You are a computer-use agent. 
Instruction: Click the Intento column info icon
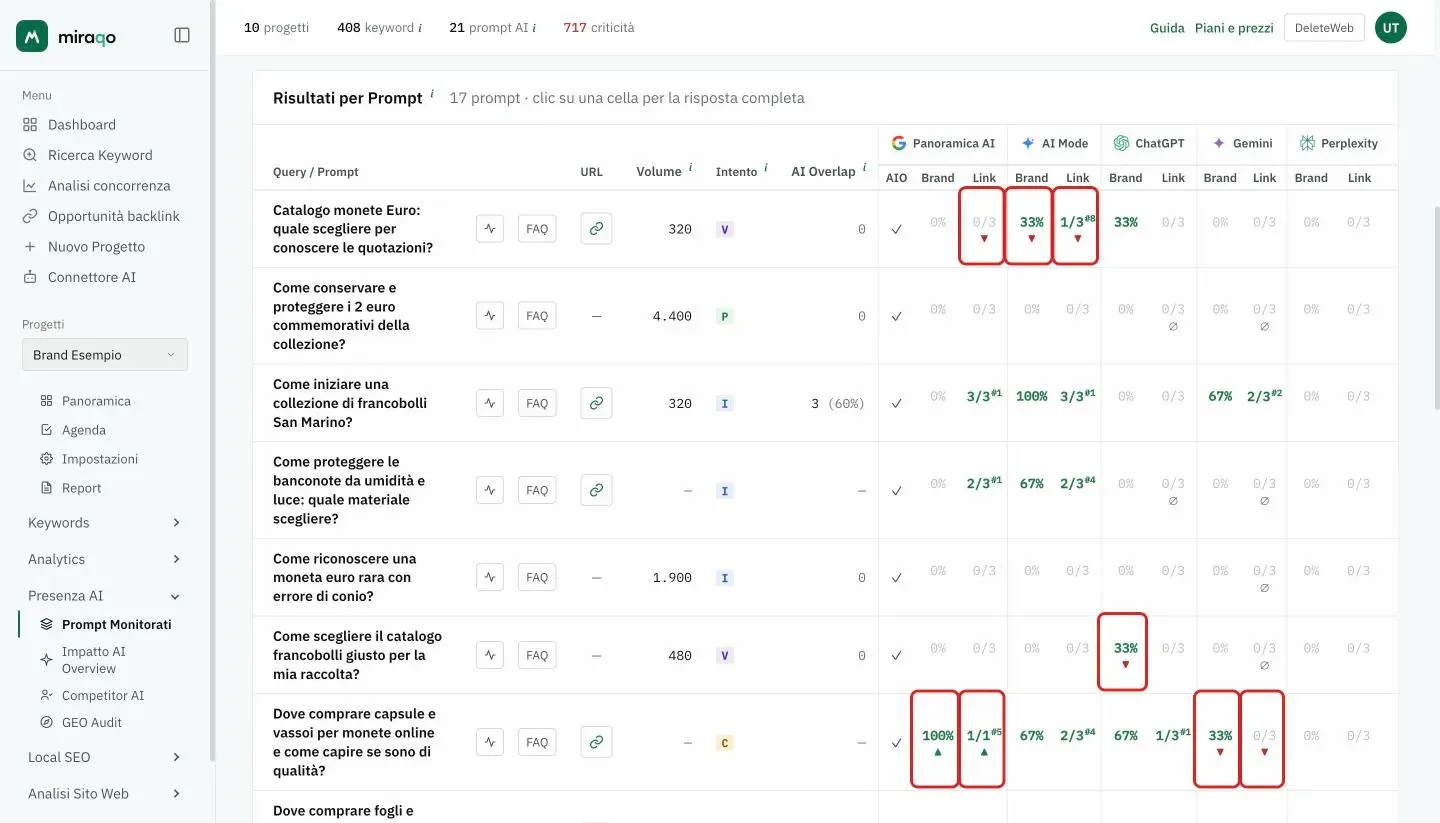tap(766, 169)
